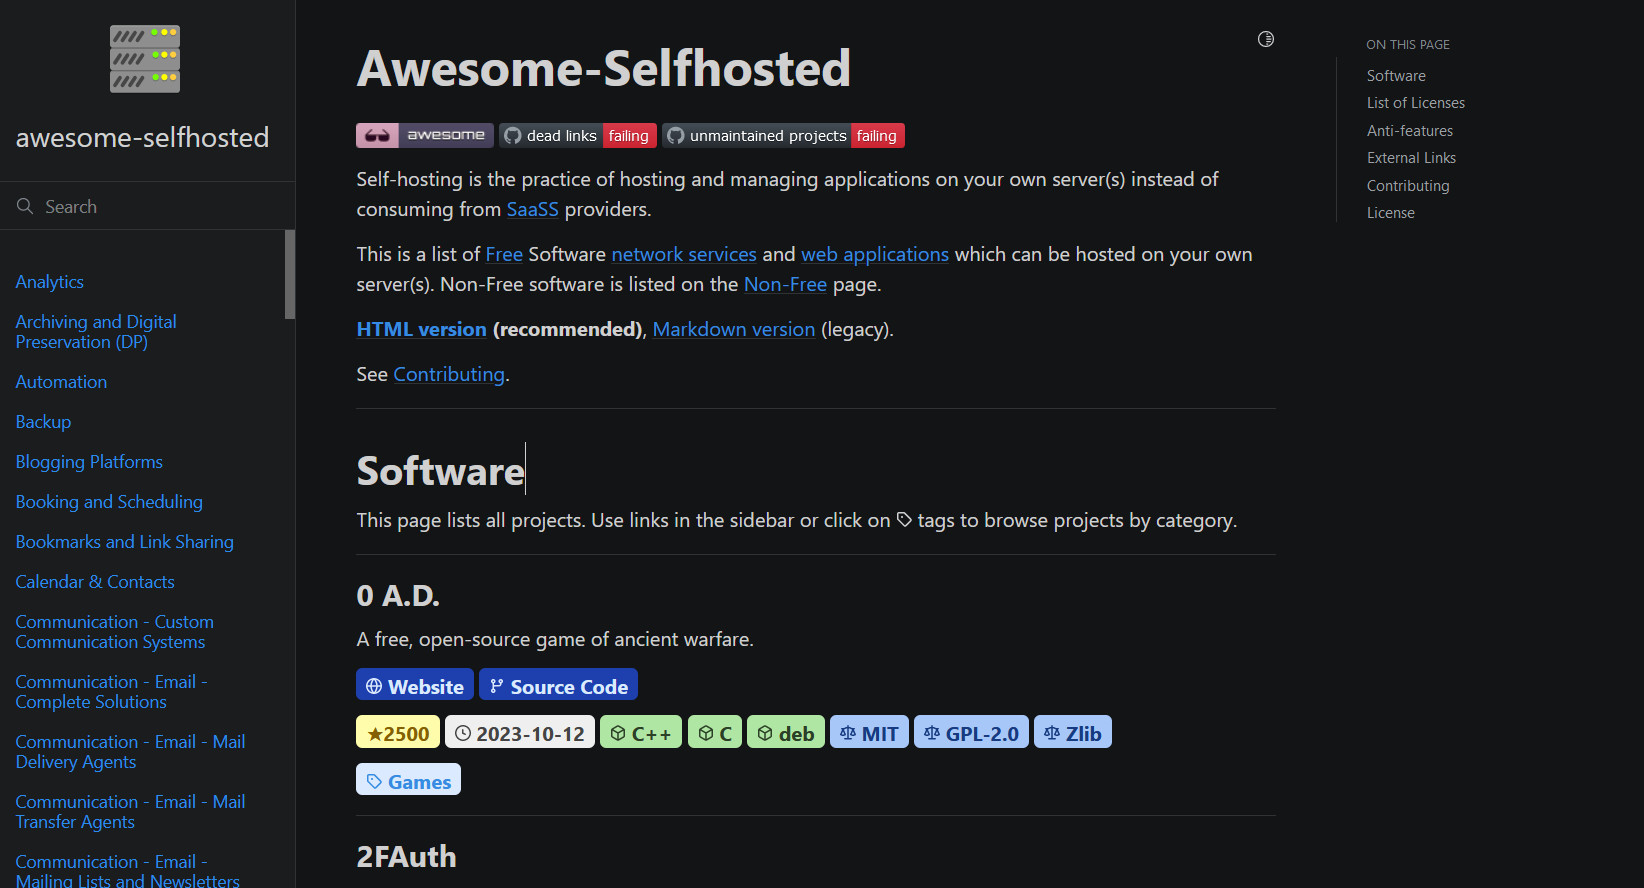Viewport: 1644px width, 888px height.
Task: Click the GPL-2.0 license badge
Action: coord(971,732)
